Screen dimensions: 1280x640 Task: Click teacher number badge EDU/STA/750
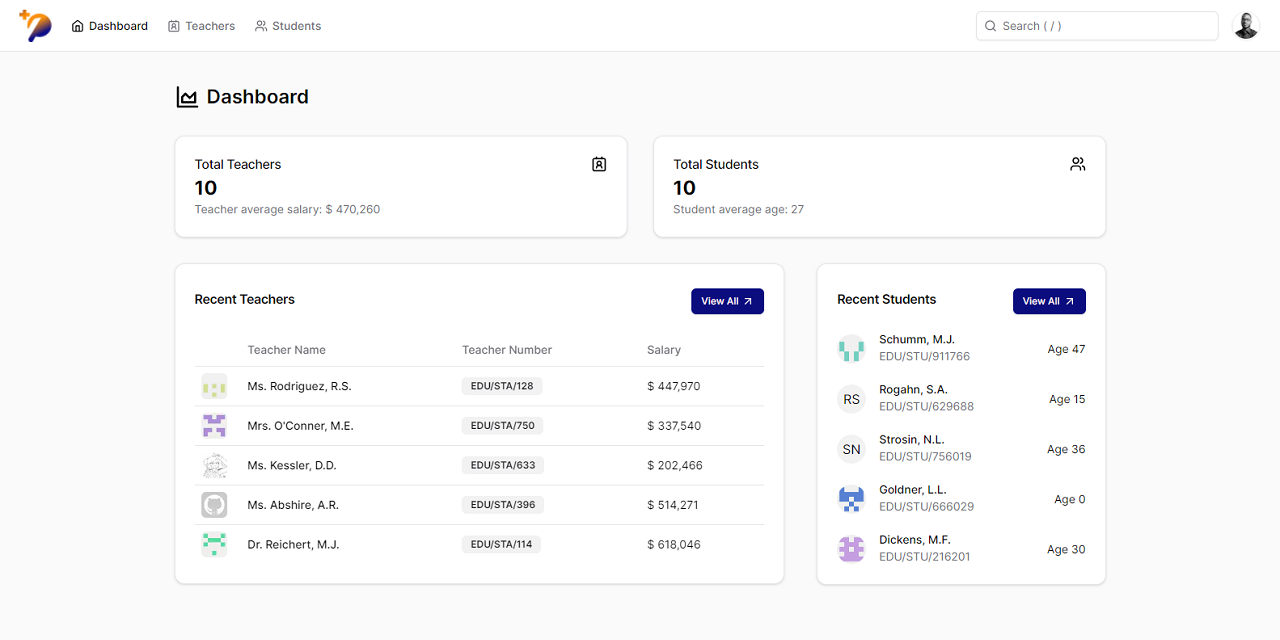coord(503,426)
